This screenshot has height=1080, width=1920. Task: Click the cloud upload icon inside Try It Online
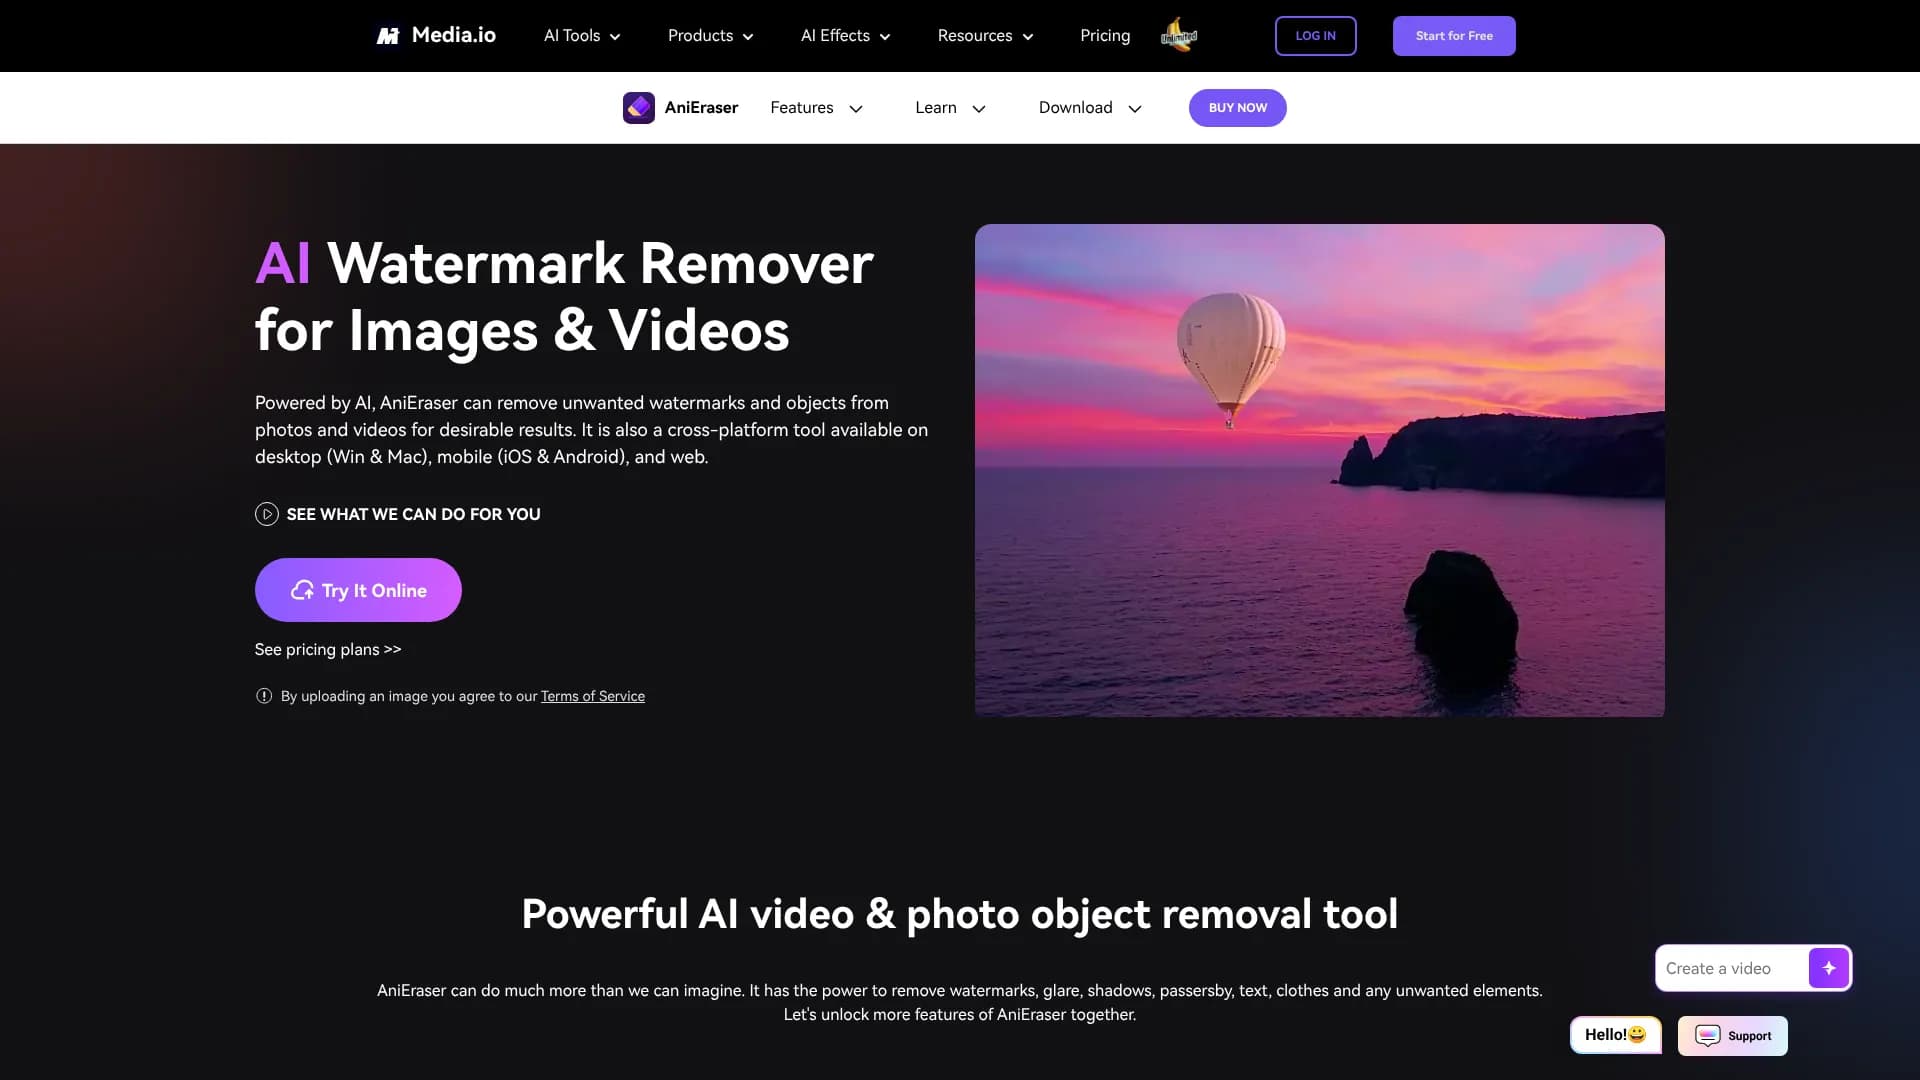pos(302,590)
